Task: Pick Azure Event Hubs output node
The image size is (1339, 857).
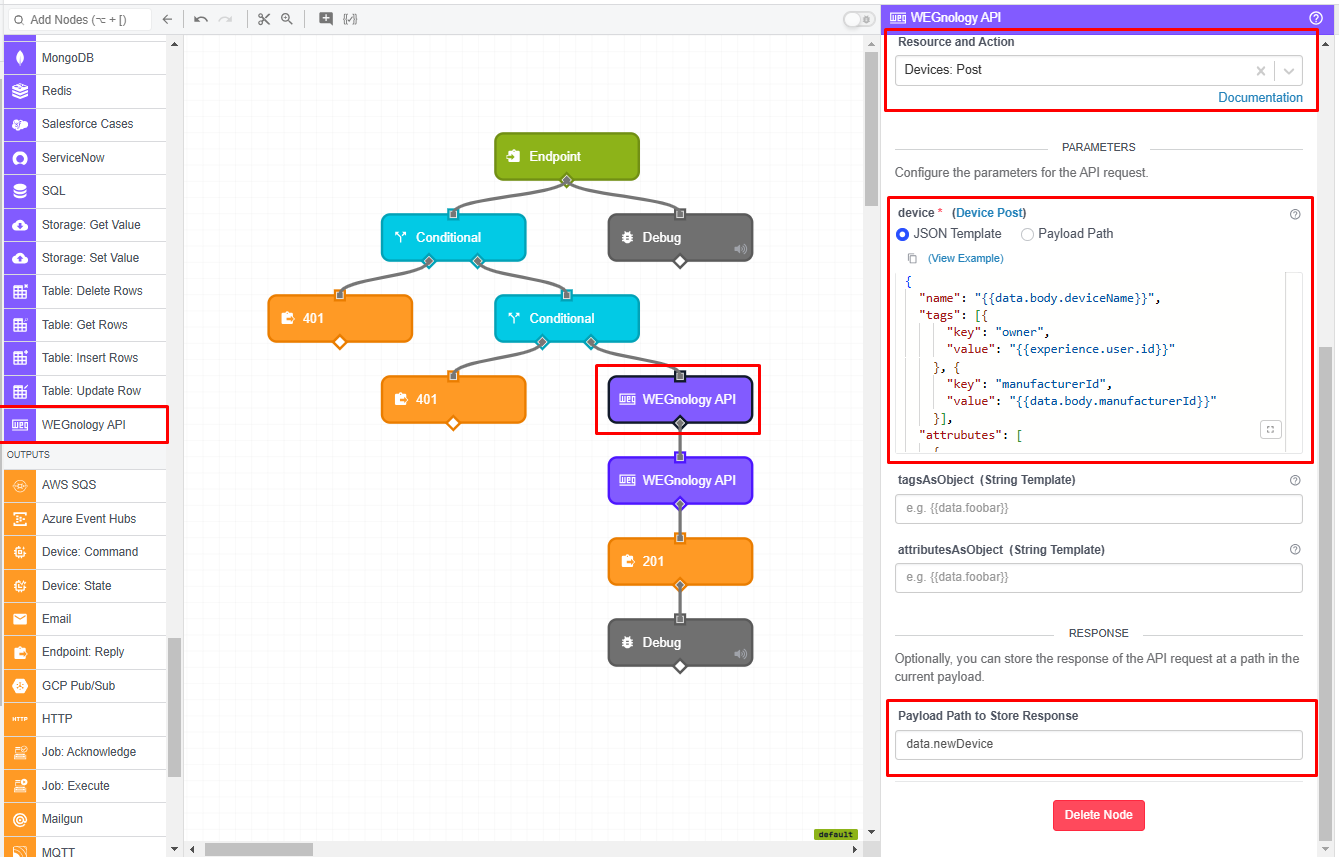Action: click(x=84, y=519)
